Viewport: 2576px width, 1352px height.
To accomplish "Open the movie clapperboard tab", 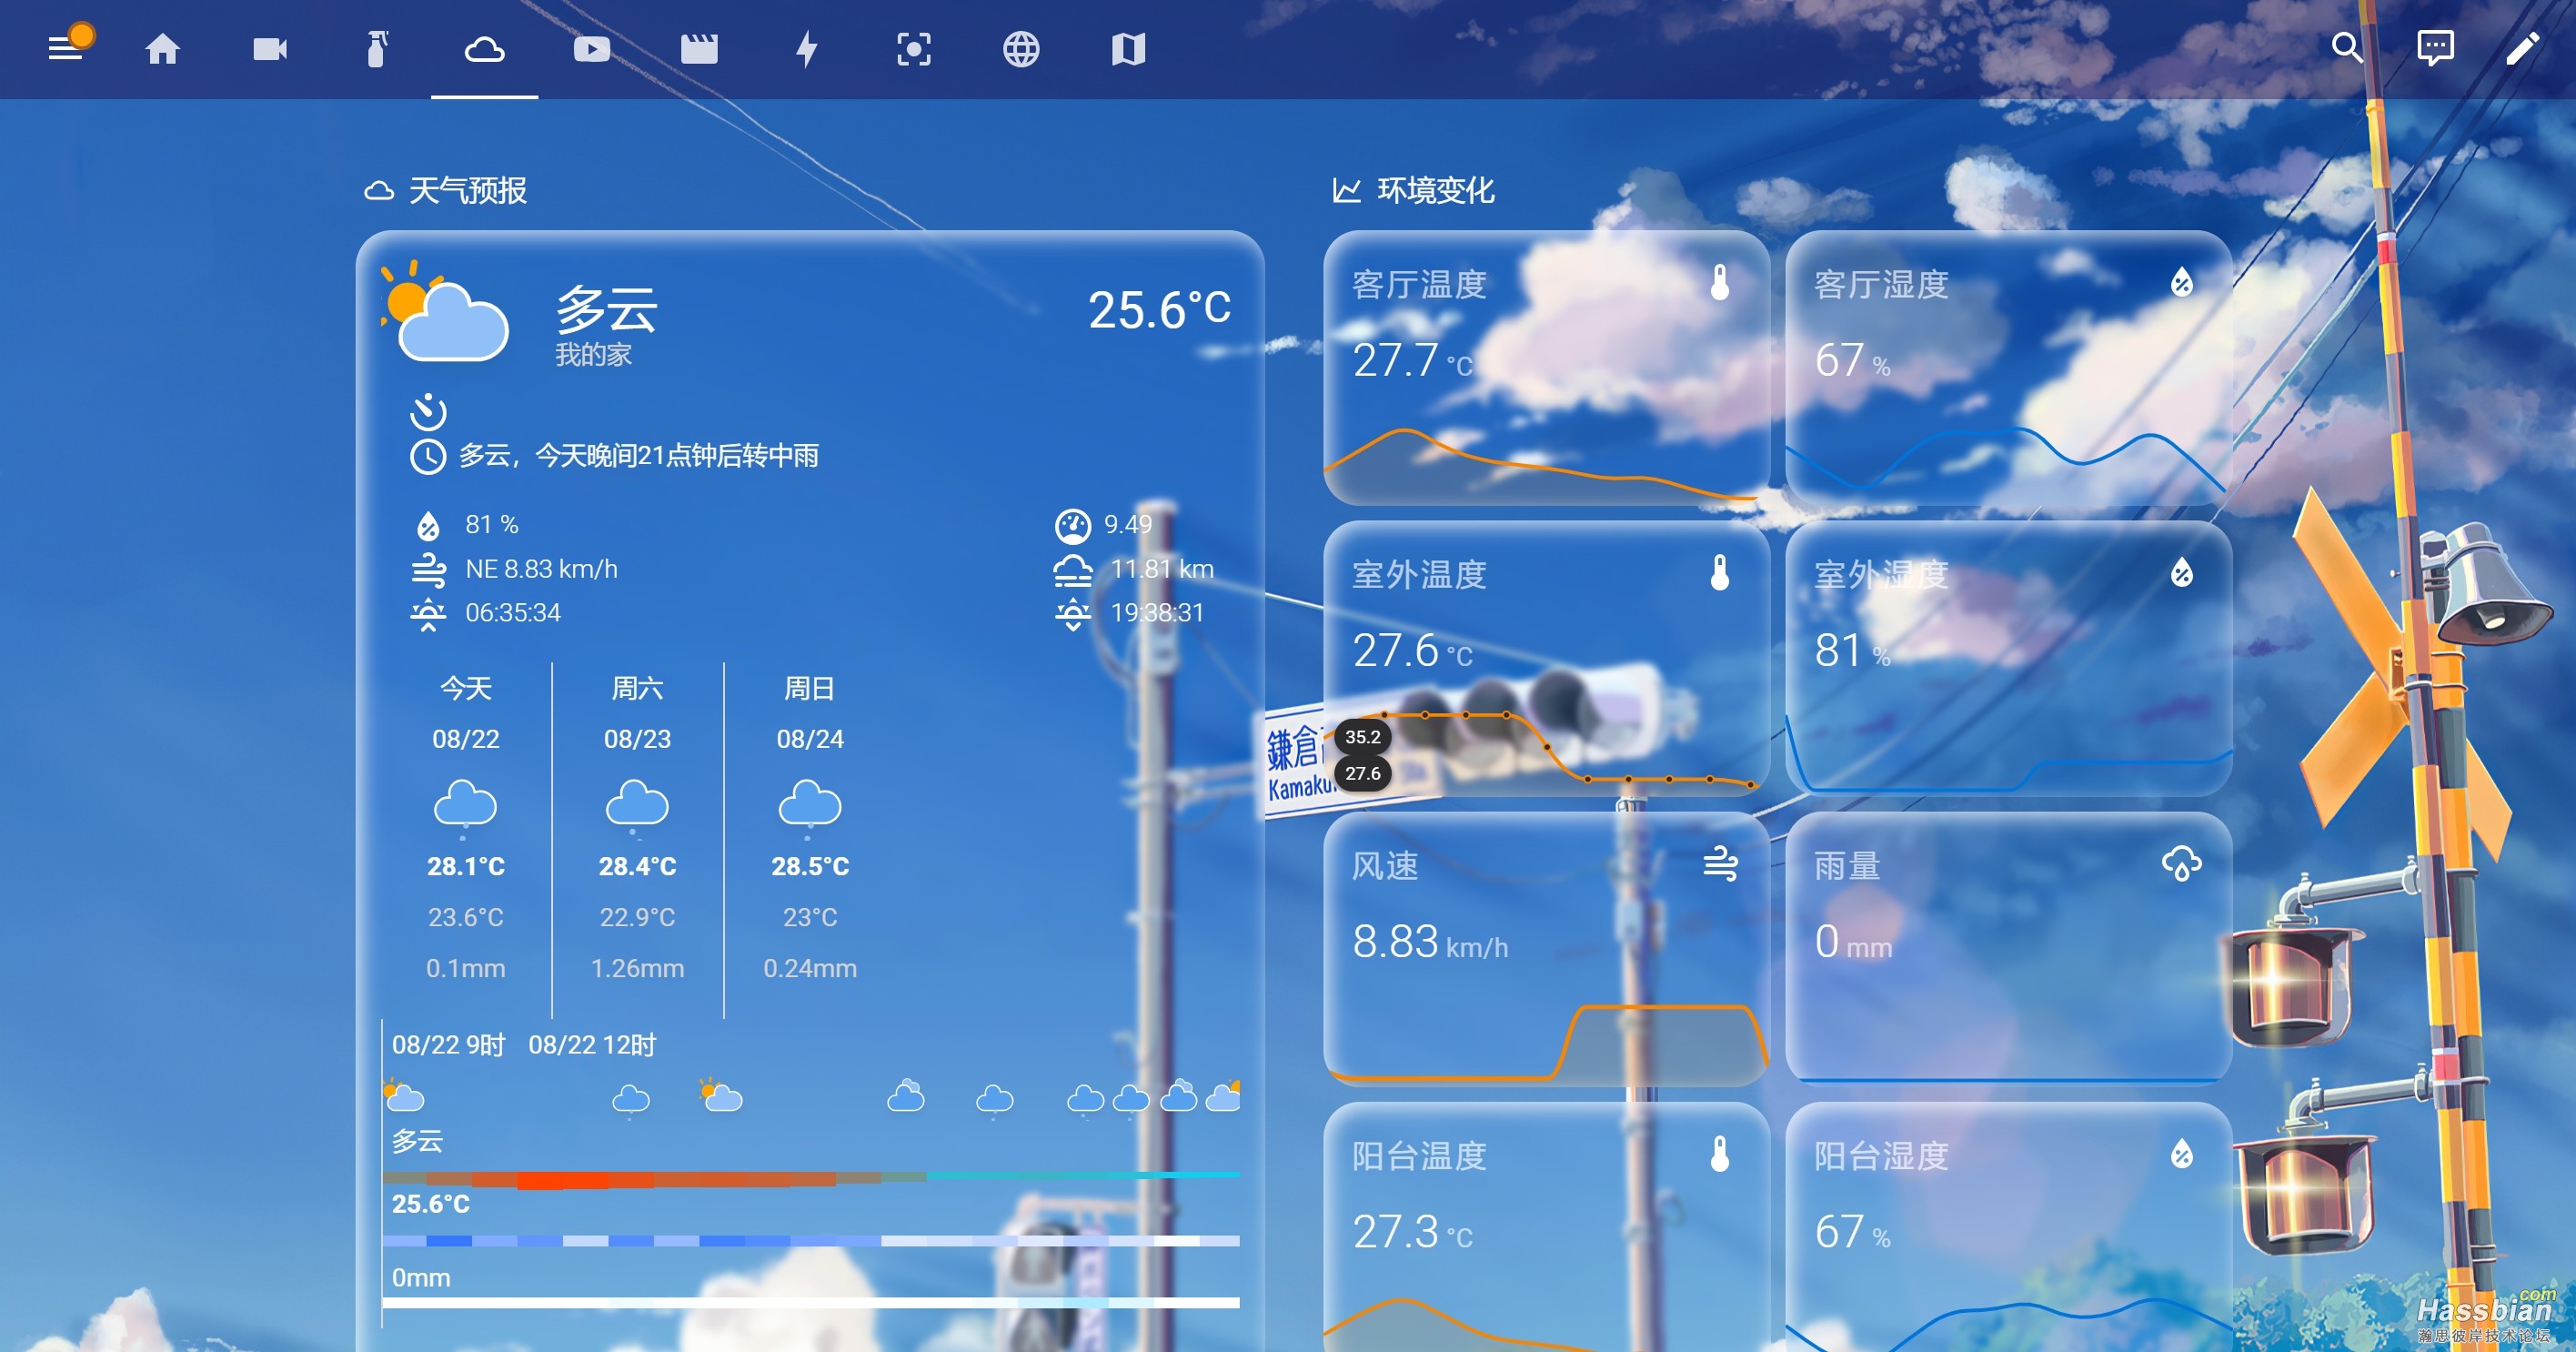I will click(x=699, y=49).
